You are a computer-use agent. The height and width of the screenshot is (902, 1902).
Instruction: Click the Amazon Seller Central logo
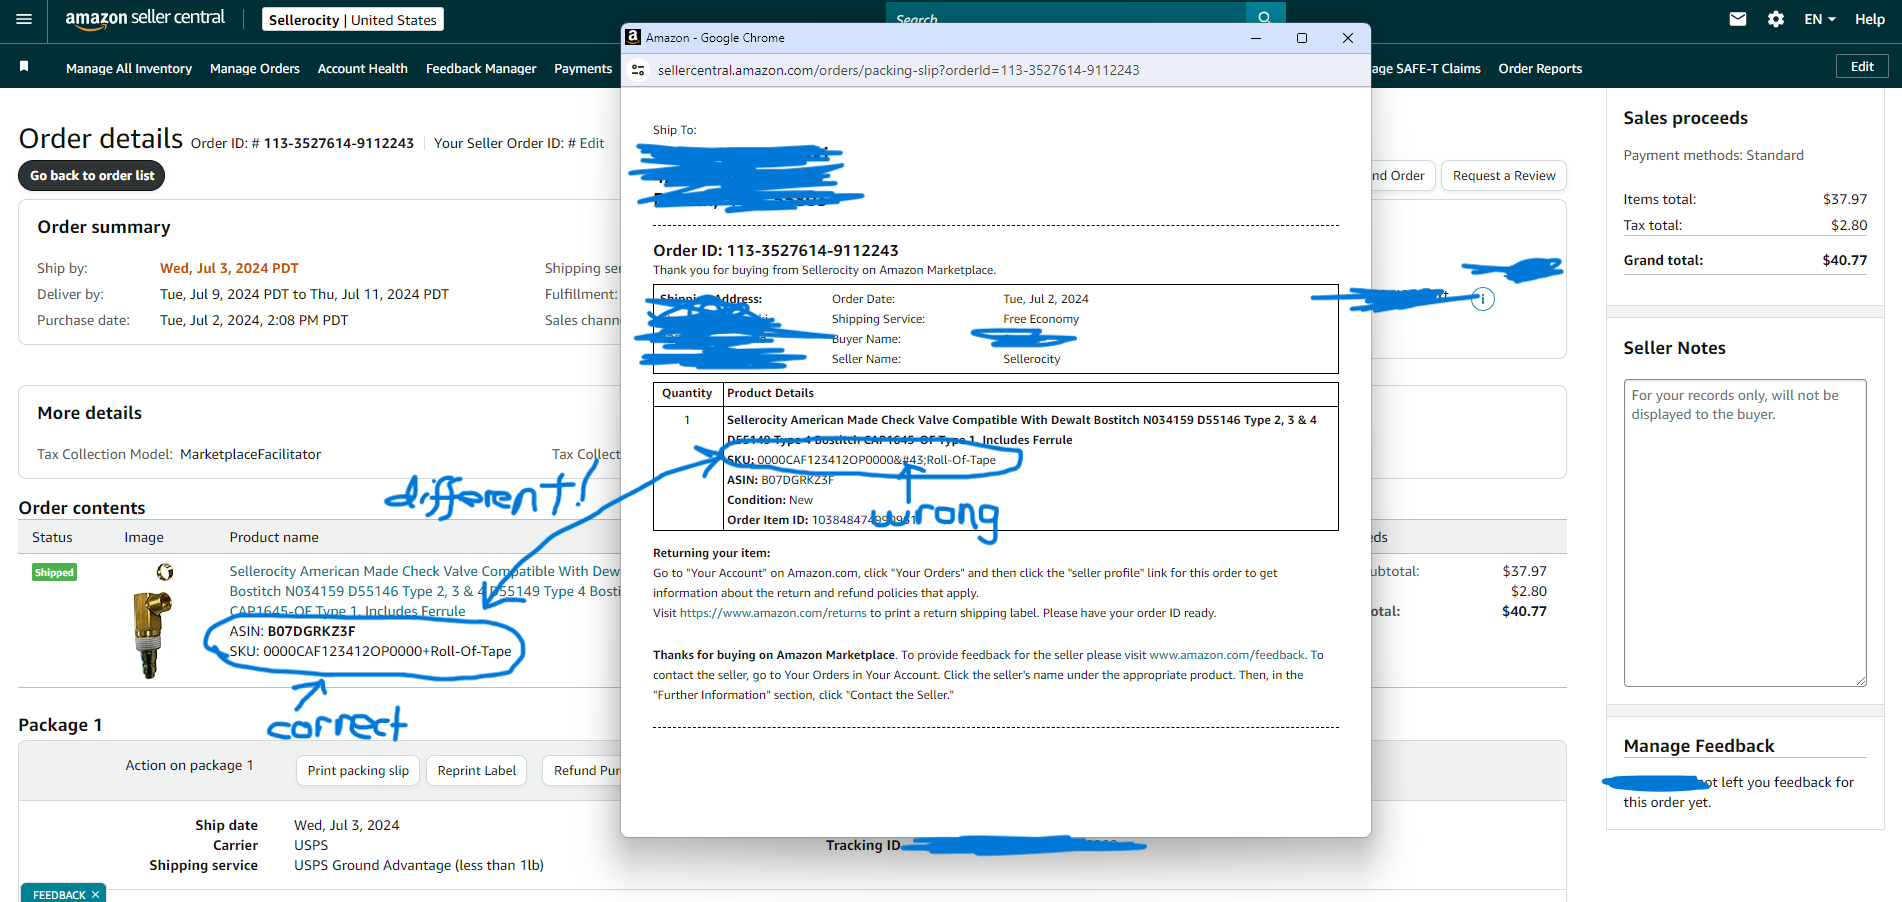tap(145, 19)
